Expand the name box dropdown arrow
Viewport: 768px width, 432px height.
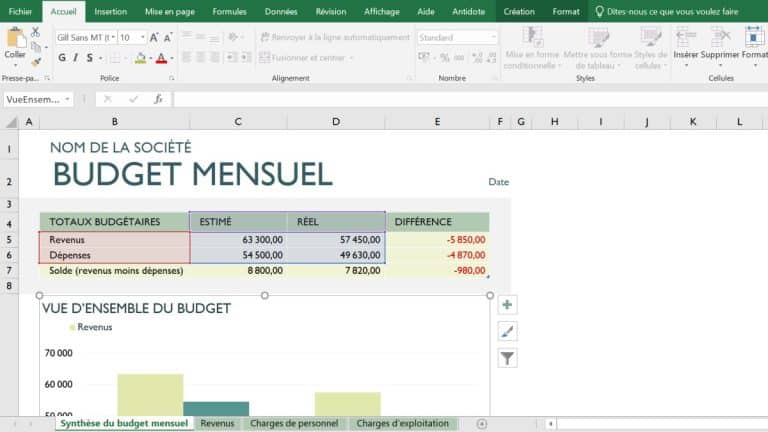(68, 99)
